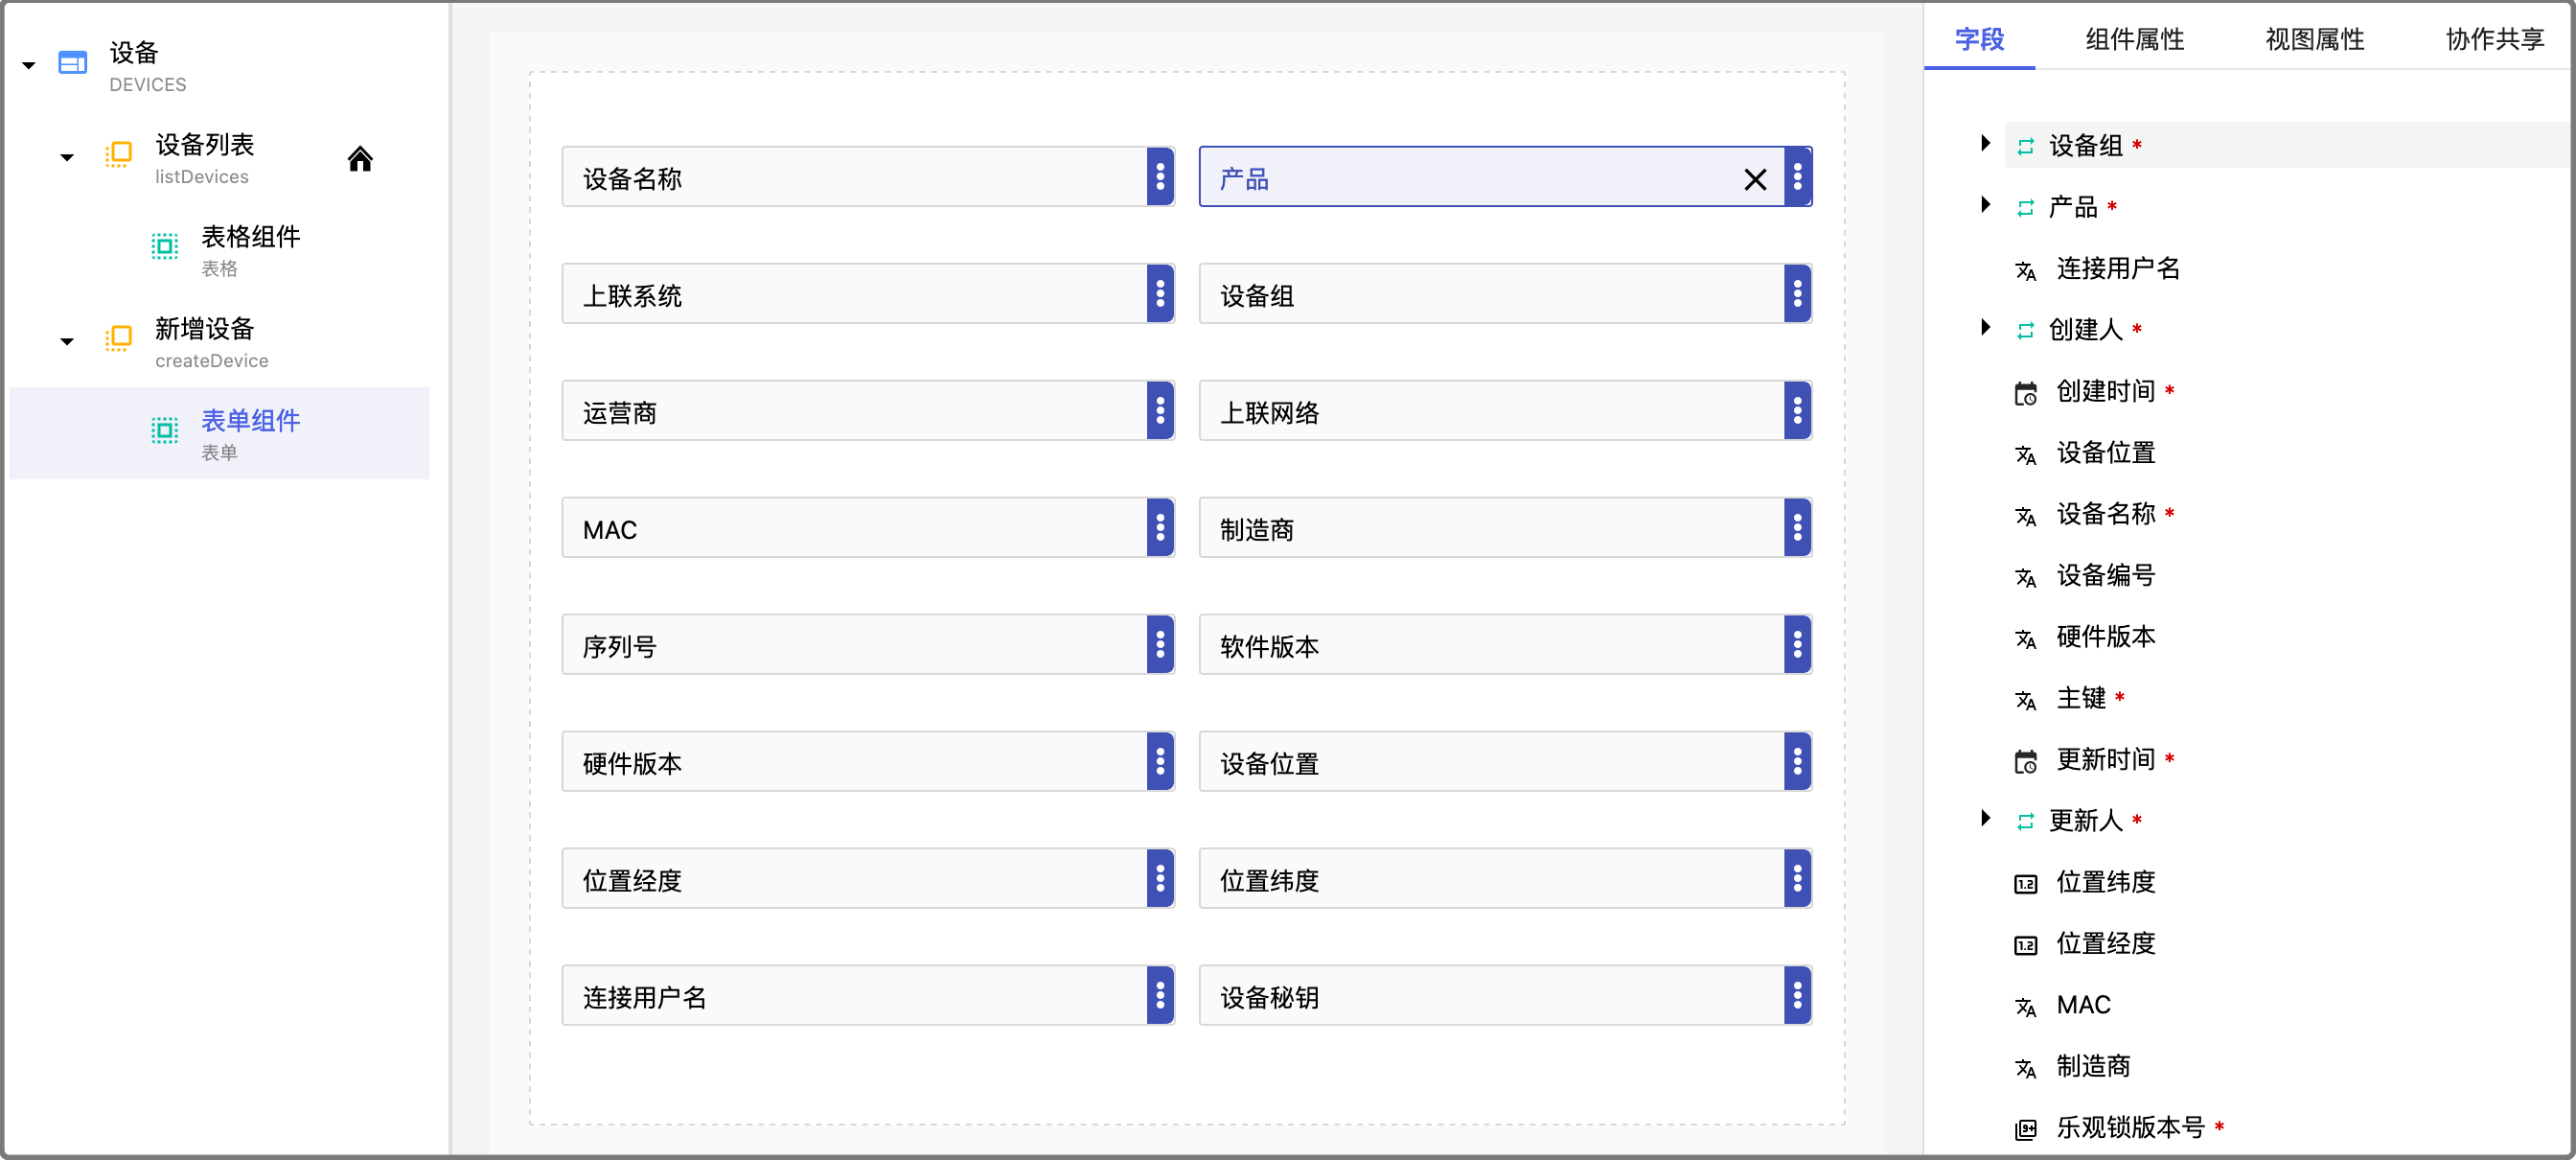Click the number icon beside 位置纬度
This screenshot has height=1160, width=2576.
[x=2025, y=884]
